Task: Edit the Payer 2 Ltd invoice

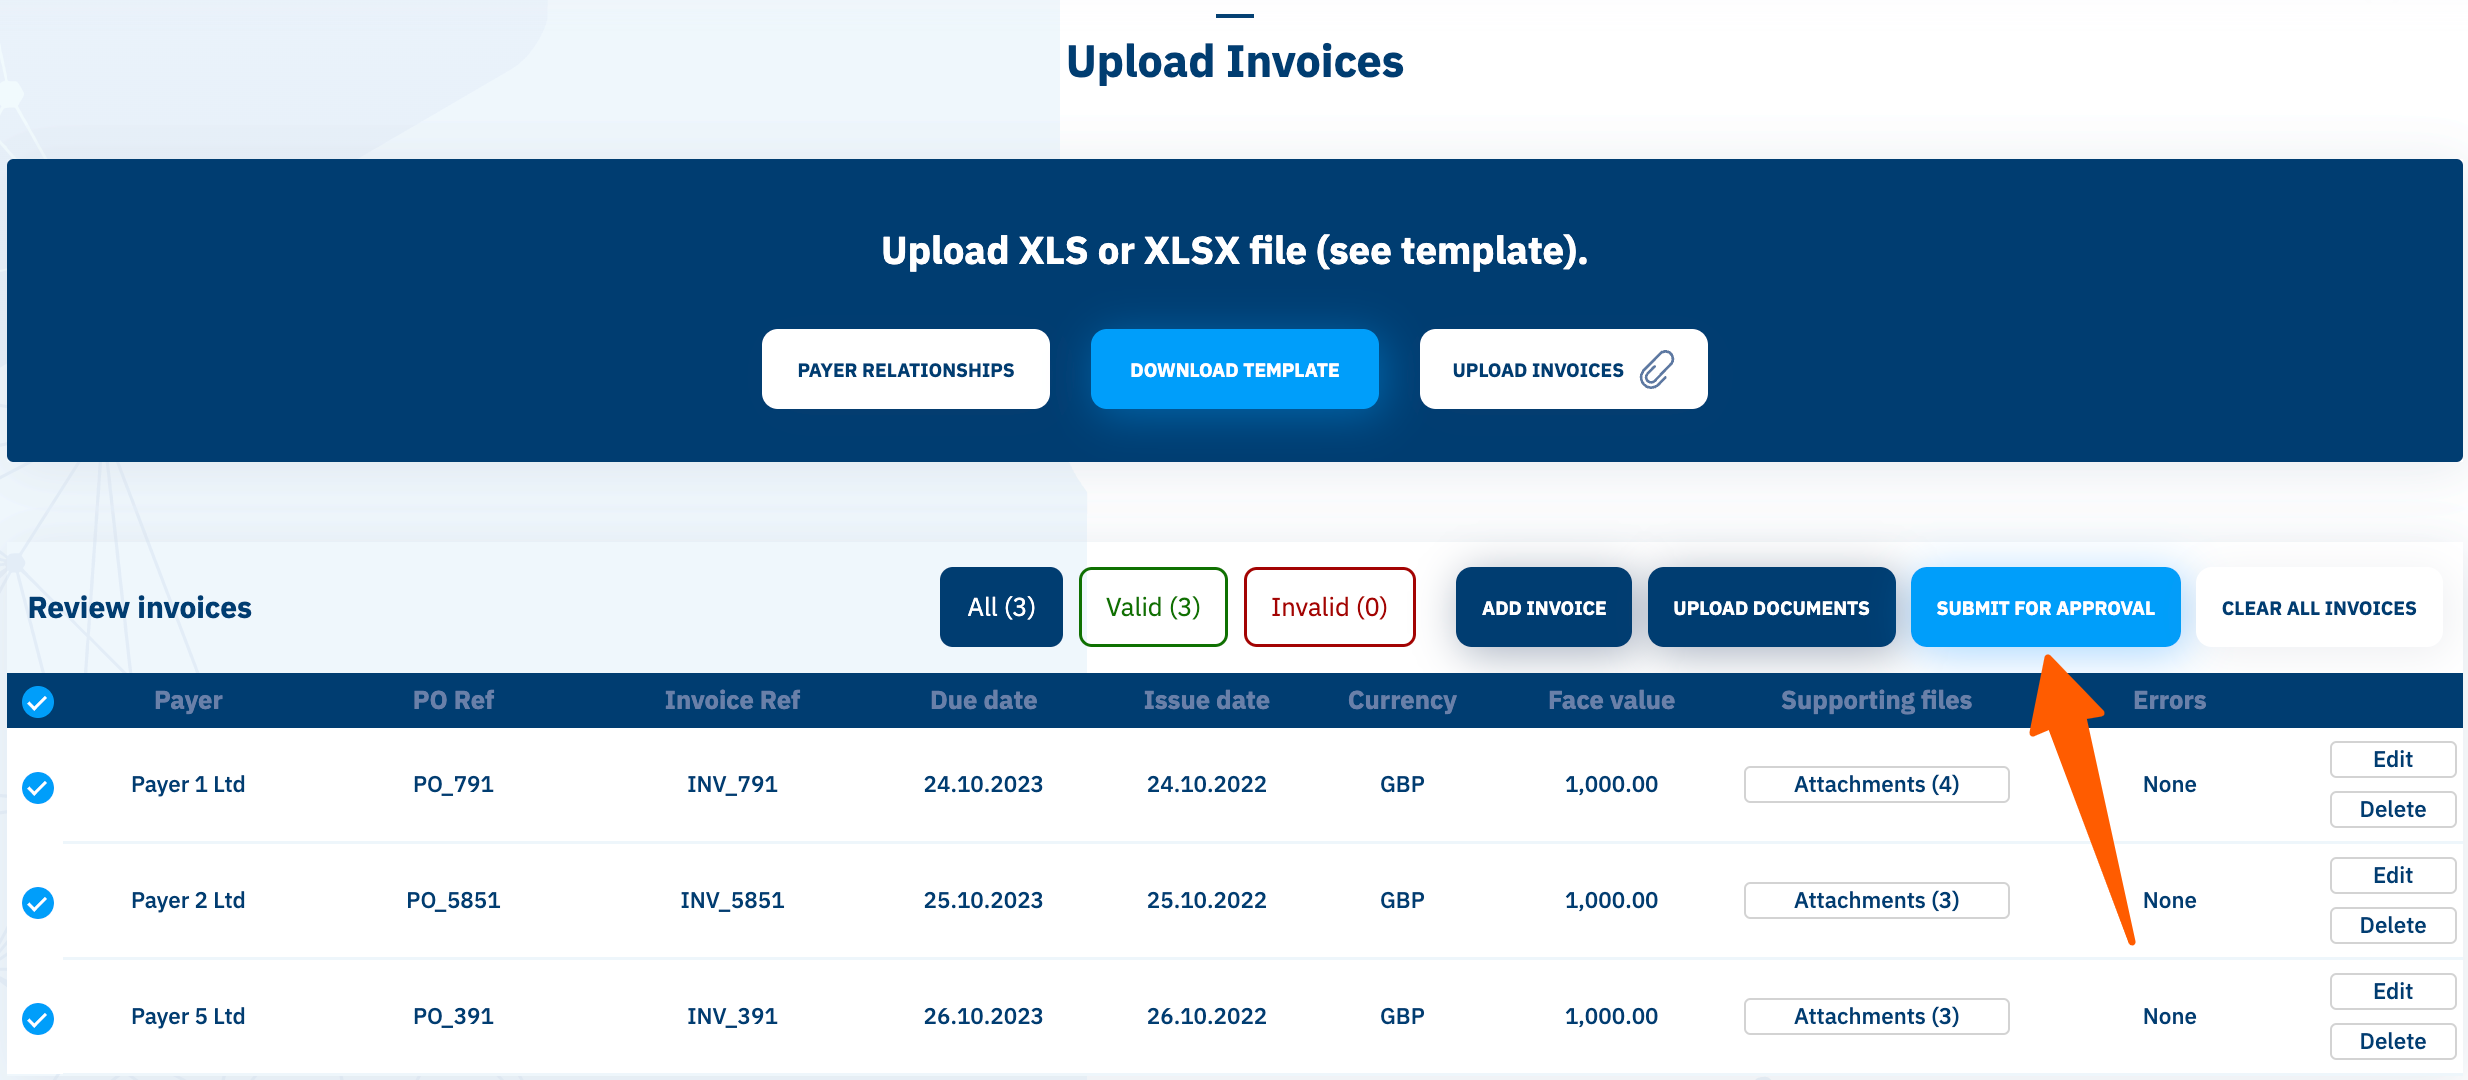Action: tap(2392, 875)
